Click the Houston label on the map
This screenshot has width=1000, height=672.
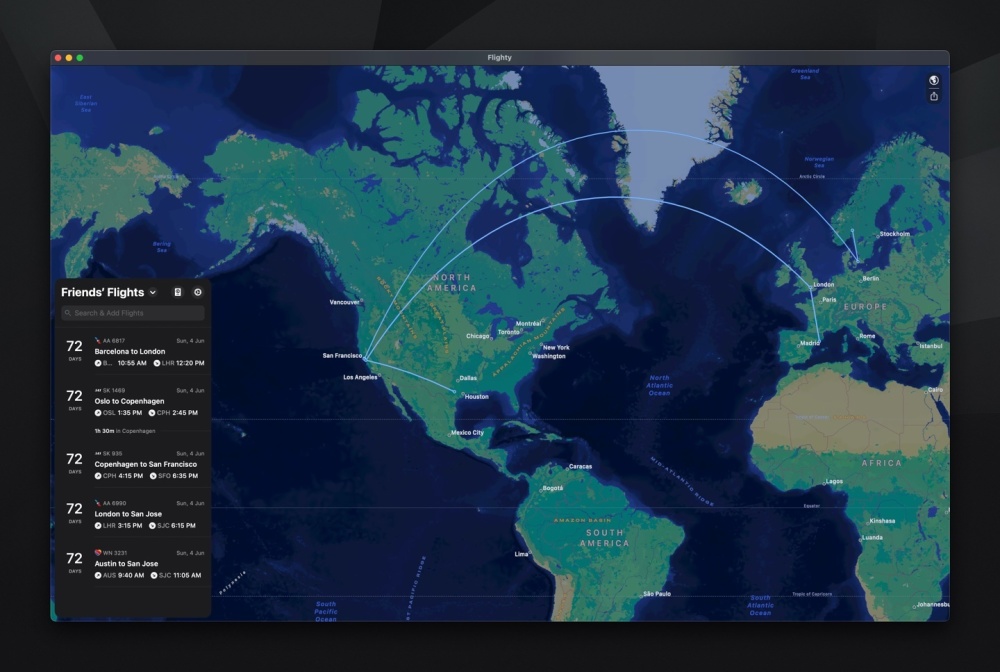point(476,397)
